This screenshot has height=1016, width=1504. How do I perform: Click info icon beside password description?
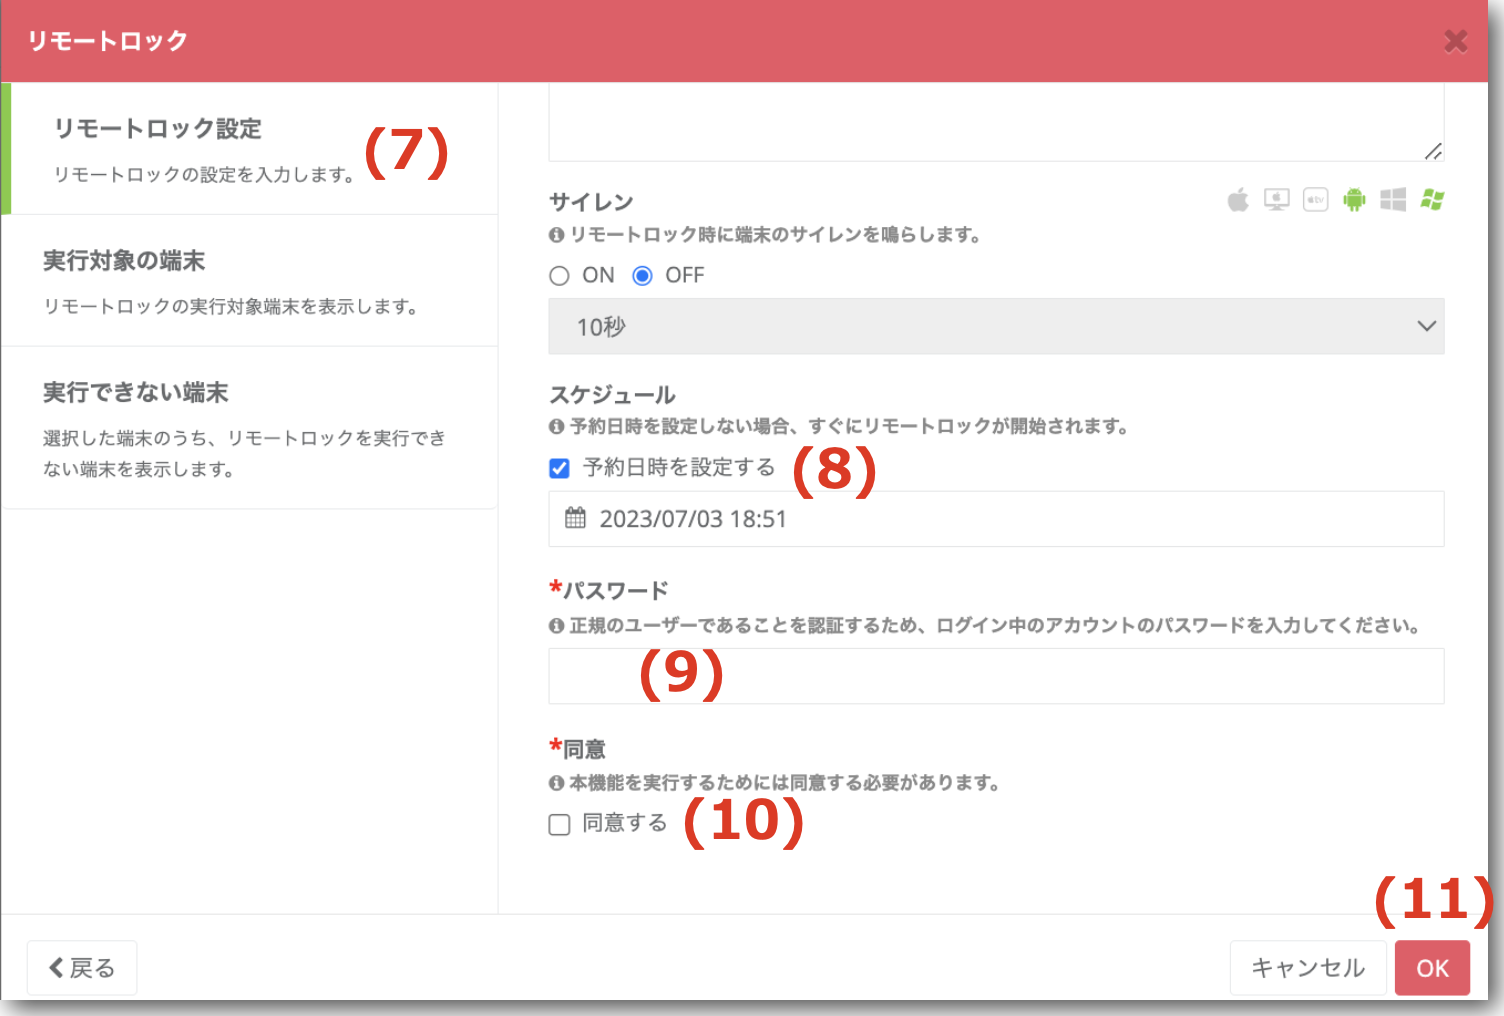[x=557, y=626]
